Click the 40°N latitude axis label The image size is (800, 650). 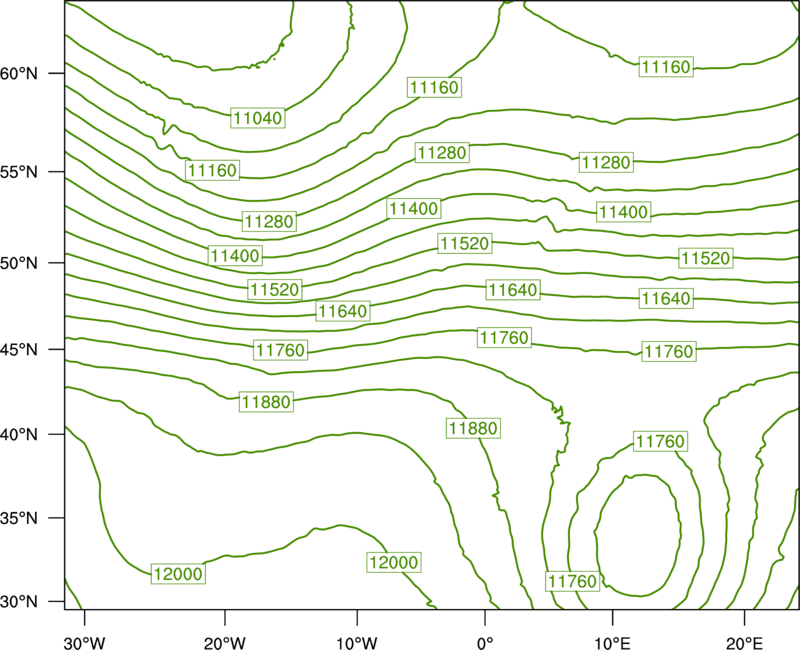19,435
